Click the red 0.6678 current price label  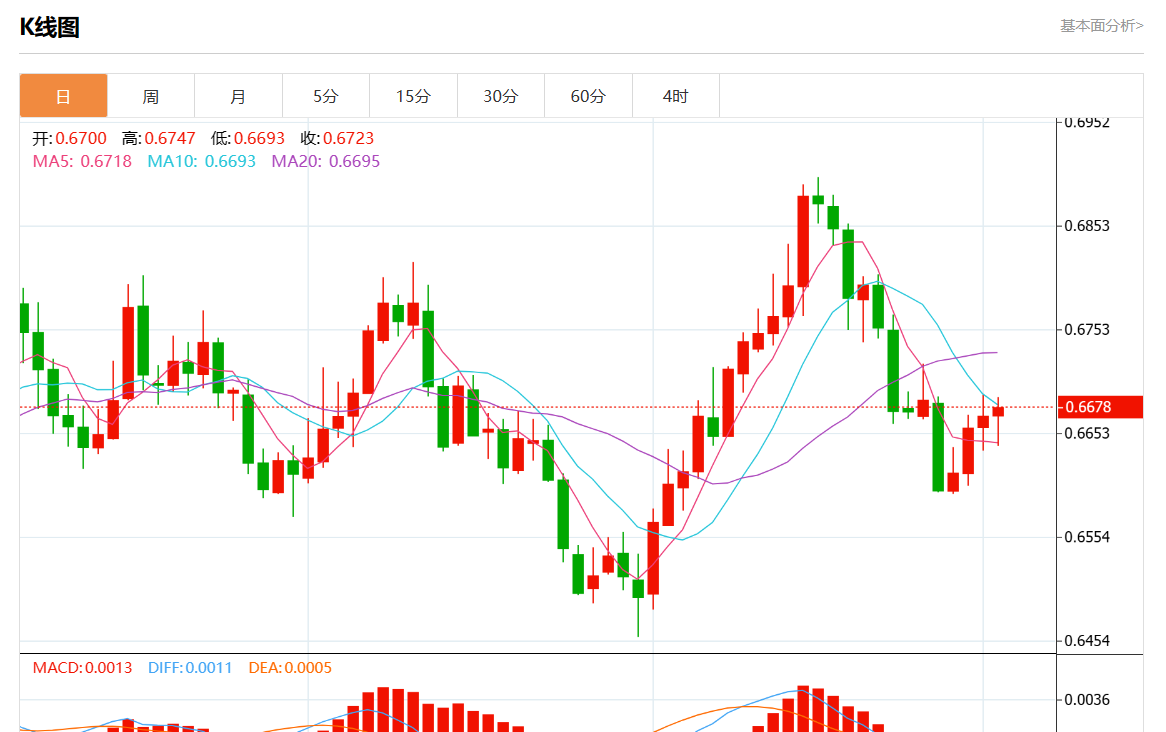(x=1100, y=407)
